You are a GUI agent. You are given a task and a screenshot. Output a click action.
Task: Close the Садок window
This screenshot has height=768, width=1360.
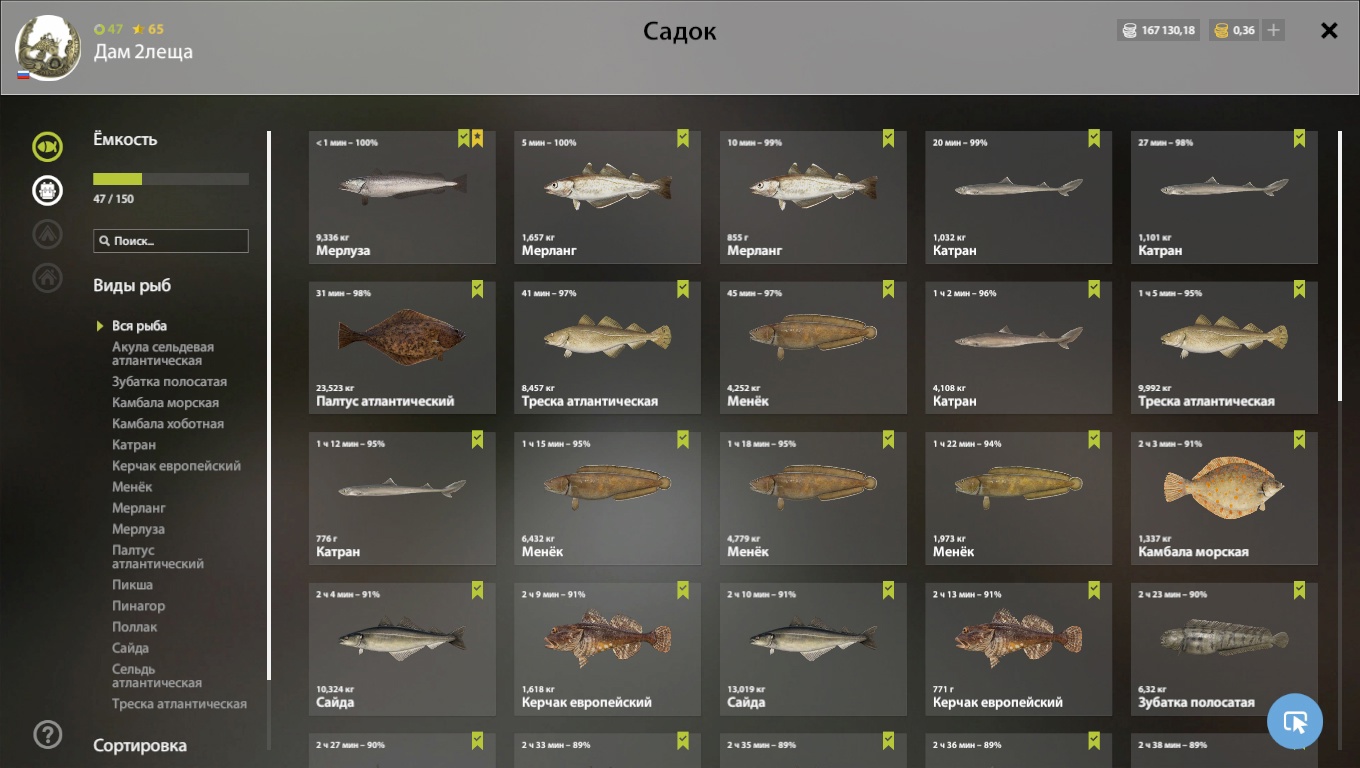1329,30
